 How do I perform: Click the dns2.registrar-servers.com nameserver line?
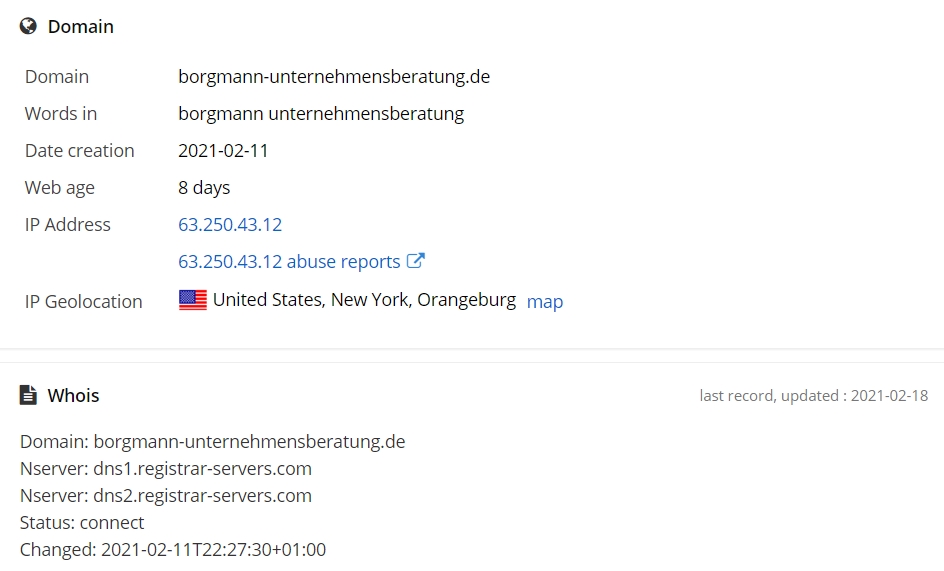[x=166, y=496]
